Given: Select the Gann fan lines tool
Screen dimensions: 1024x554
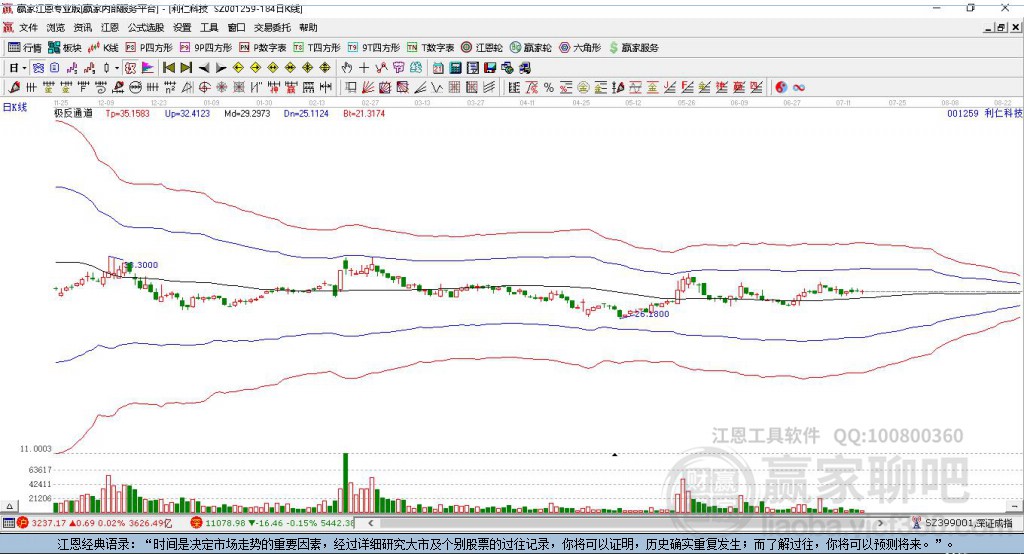Looking at the screenshot, I should (x=368, y=88).
